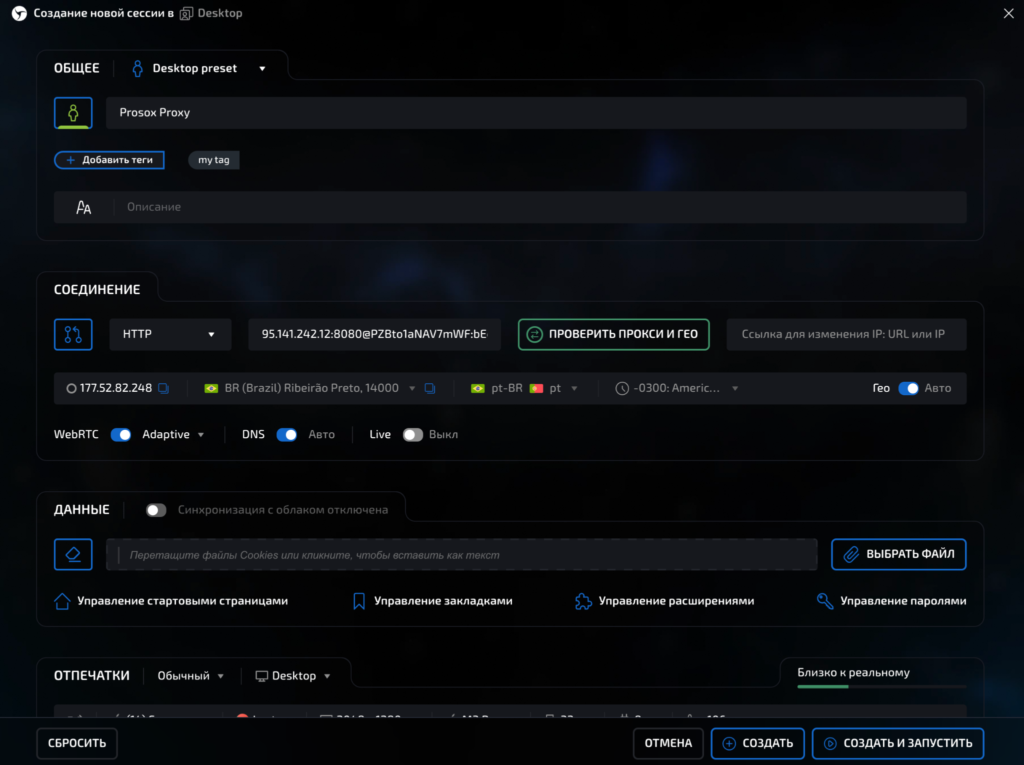Click the Описание description input field
1024x765 pixels.
540,207
